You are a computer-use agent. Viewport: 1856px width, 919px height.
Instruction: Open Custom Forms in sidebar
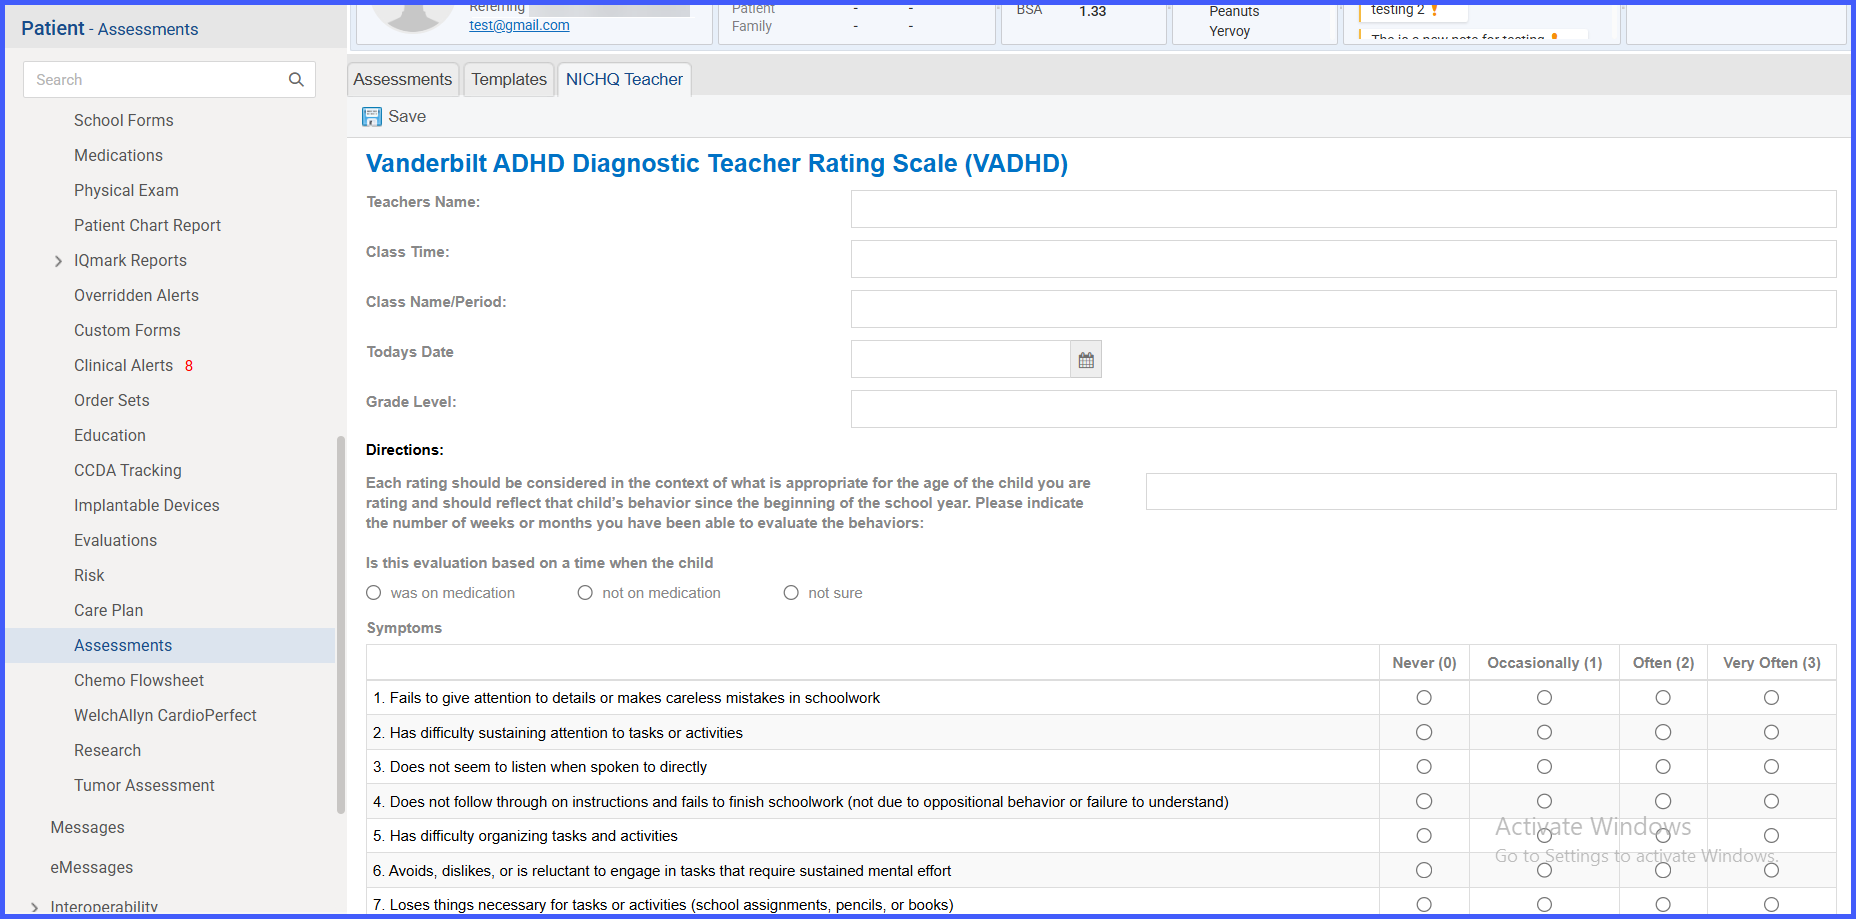[x=127, y=331]
